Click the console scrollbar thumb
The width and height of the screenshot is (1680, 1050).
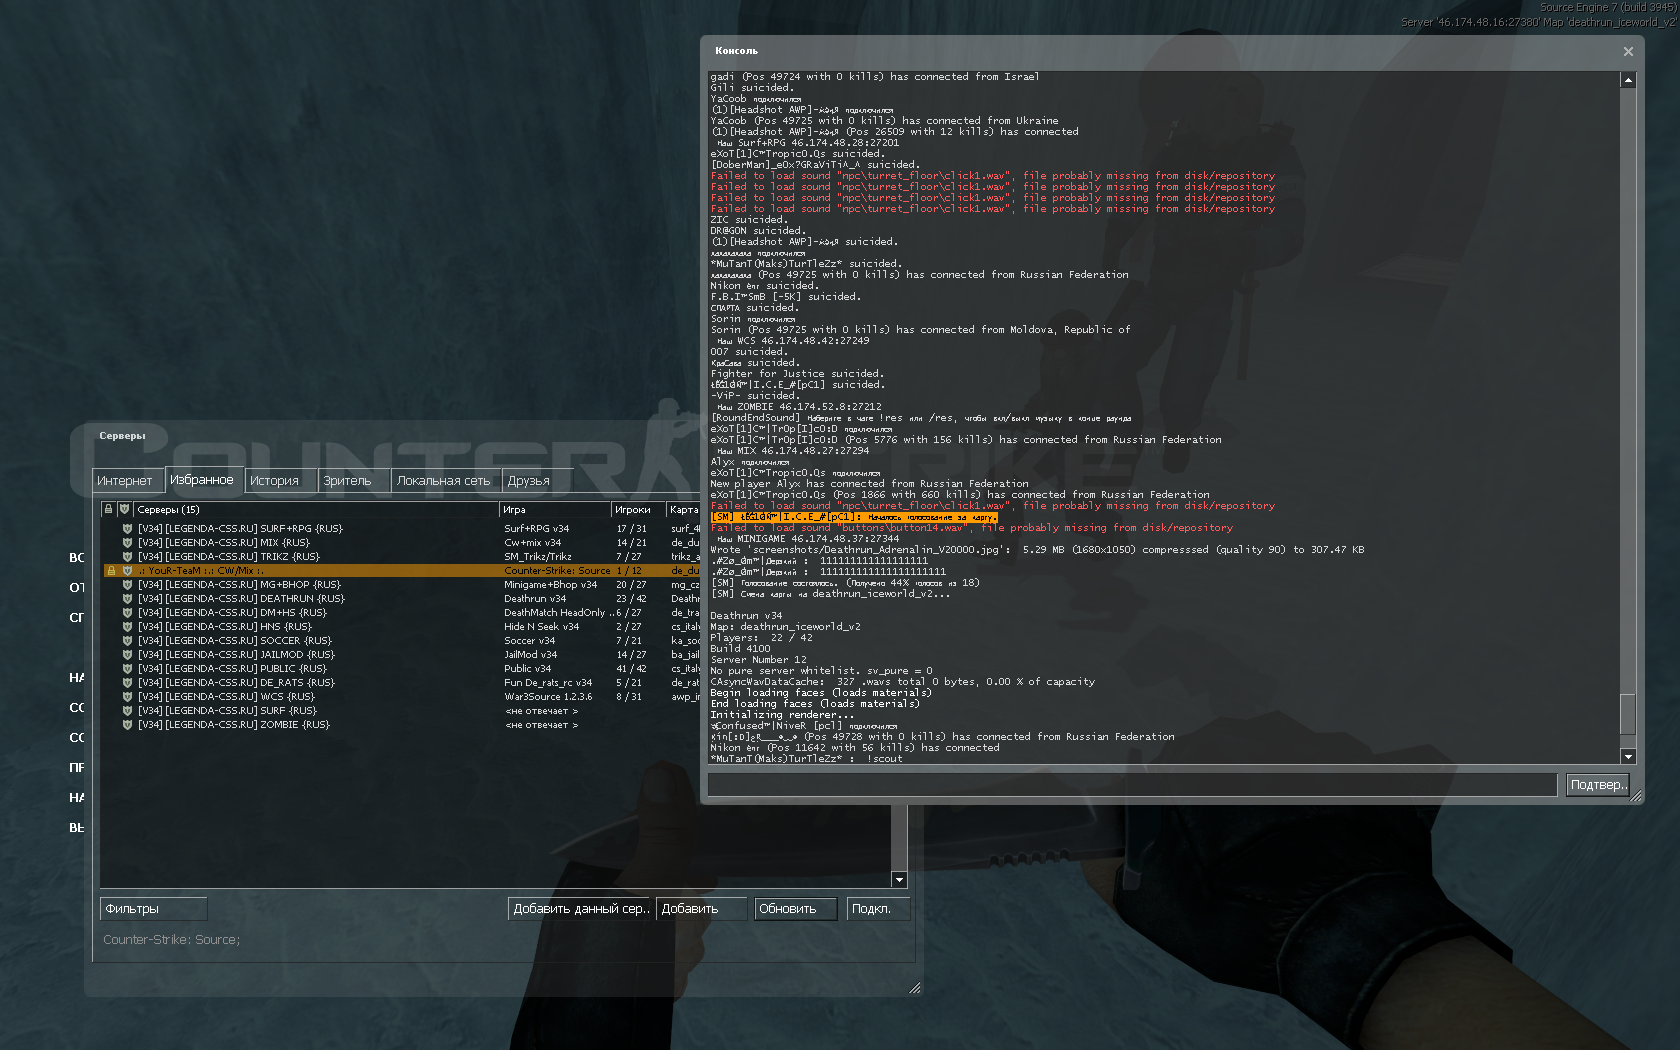click(x=1628, y=715)
